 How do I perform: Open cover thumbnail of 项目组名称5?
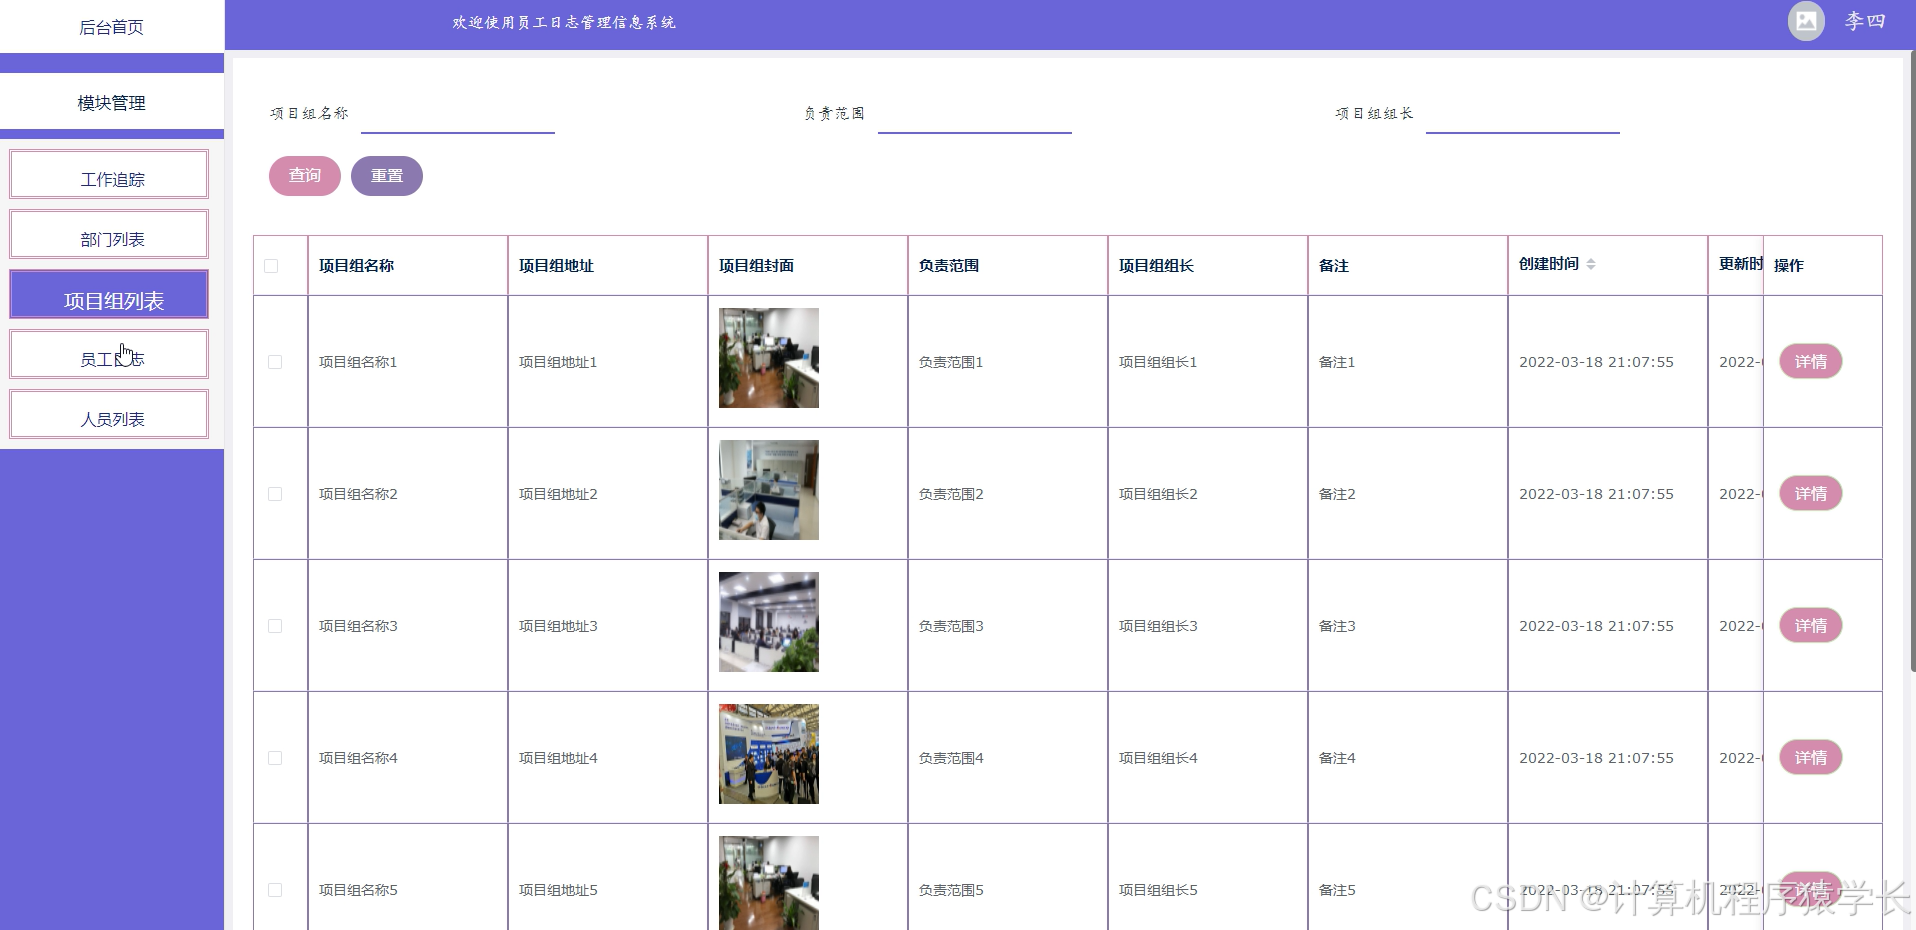tap(769, 883)
